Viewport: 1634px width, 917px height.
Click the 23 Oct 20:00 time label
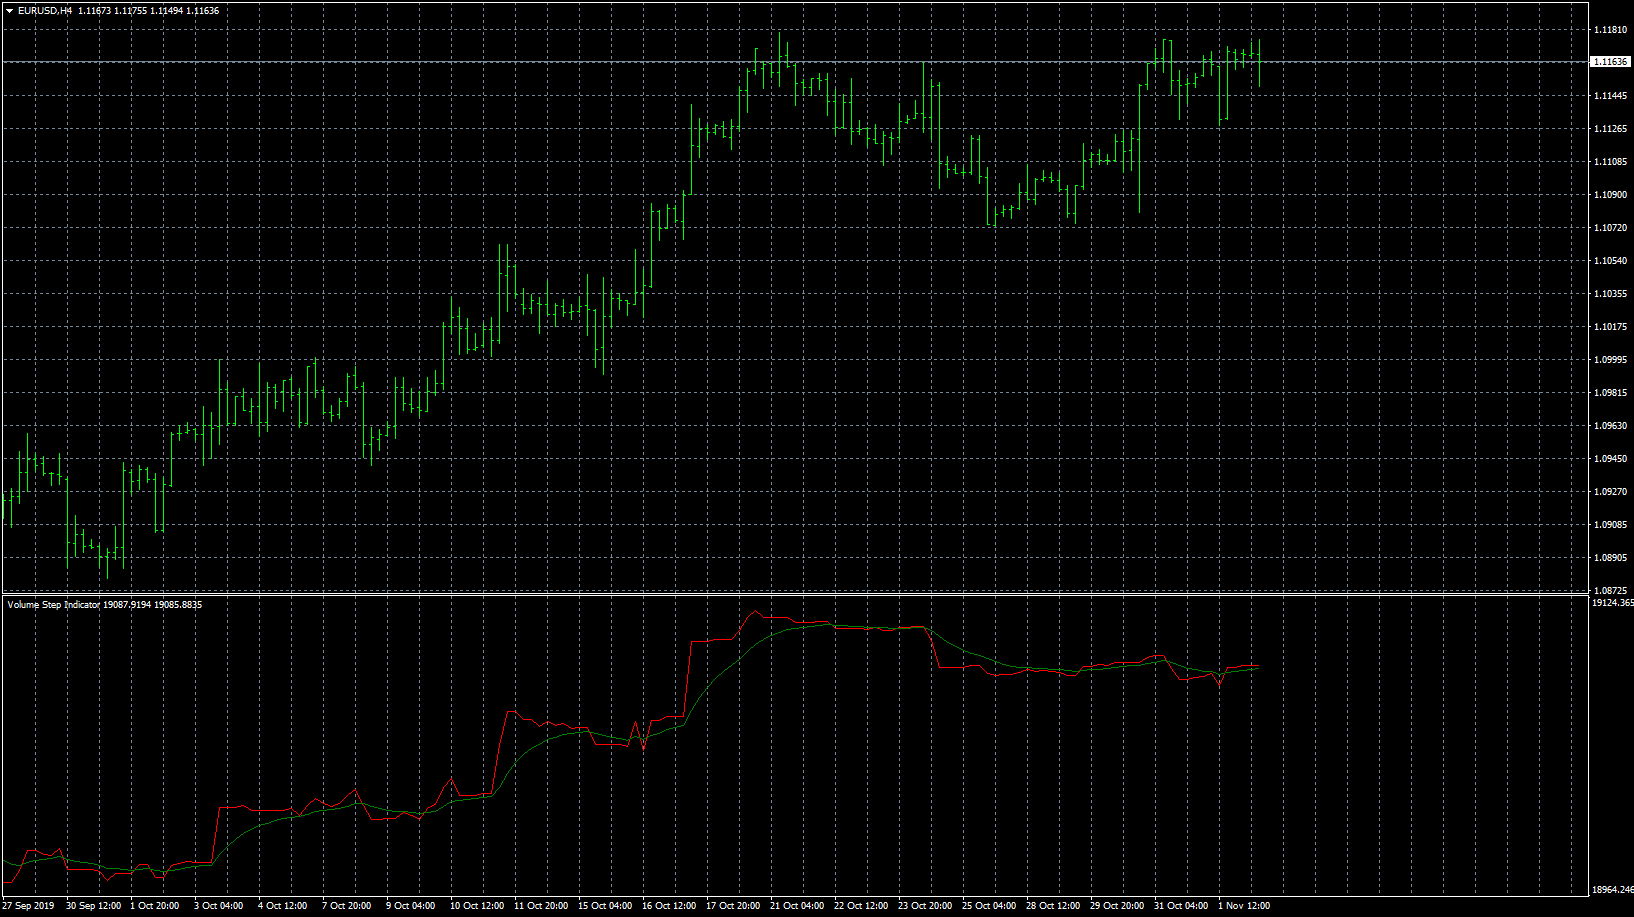coord(925,906)
